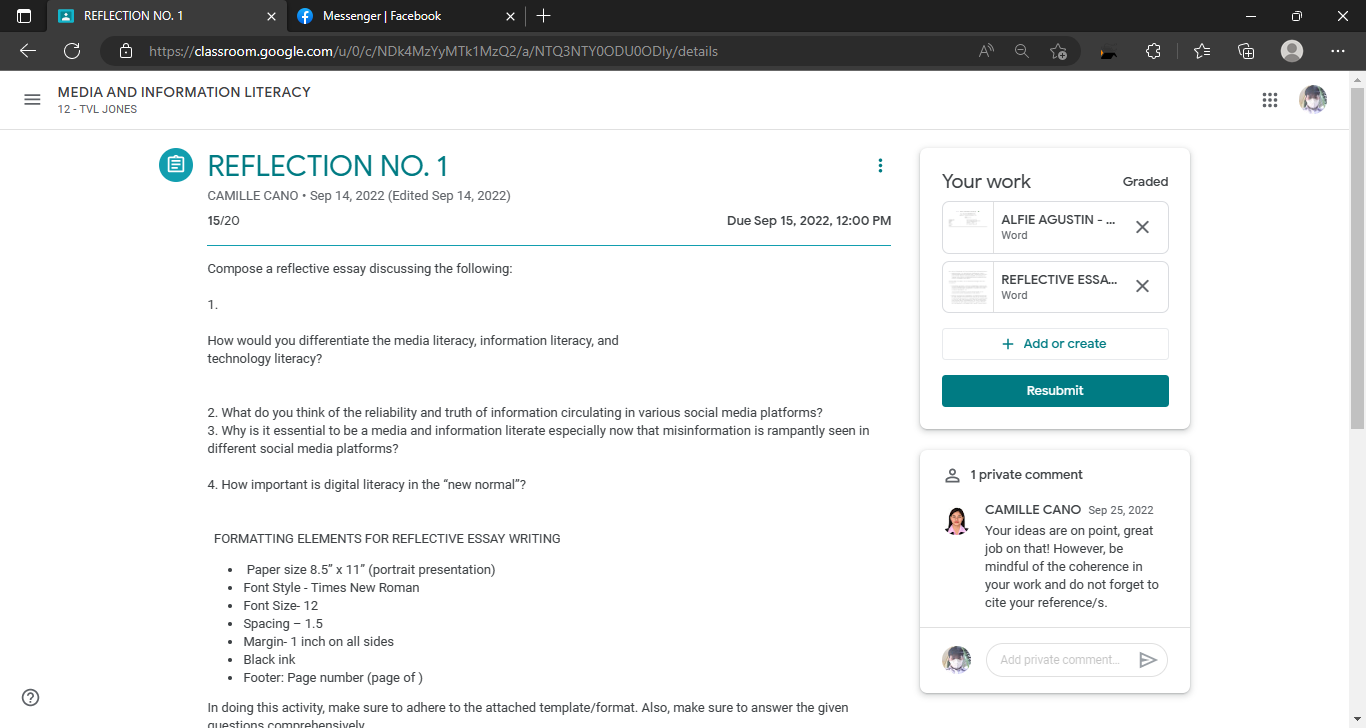Click the Add private comment field

tap(1061, 660)
